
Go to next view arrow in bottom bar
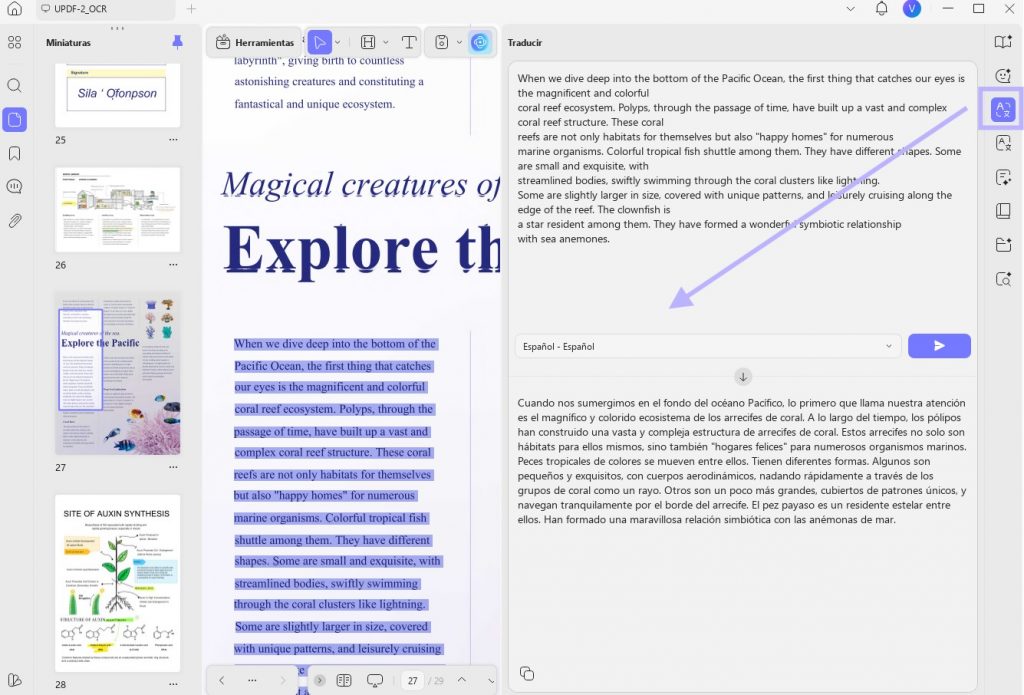tap(283, 681)
